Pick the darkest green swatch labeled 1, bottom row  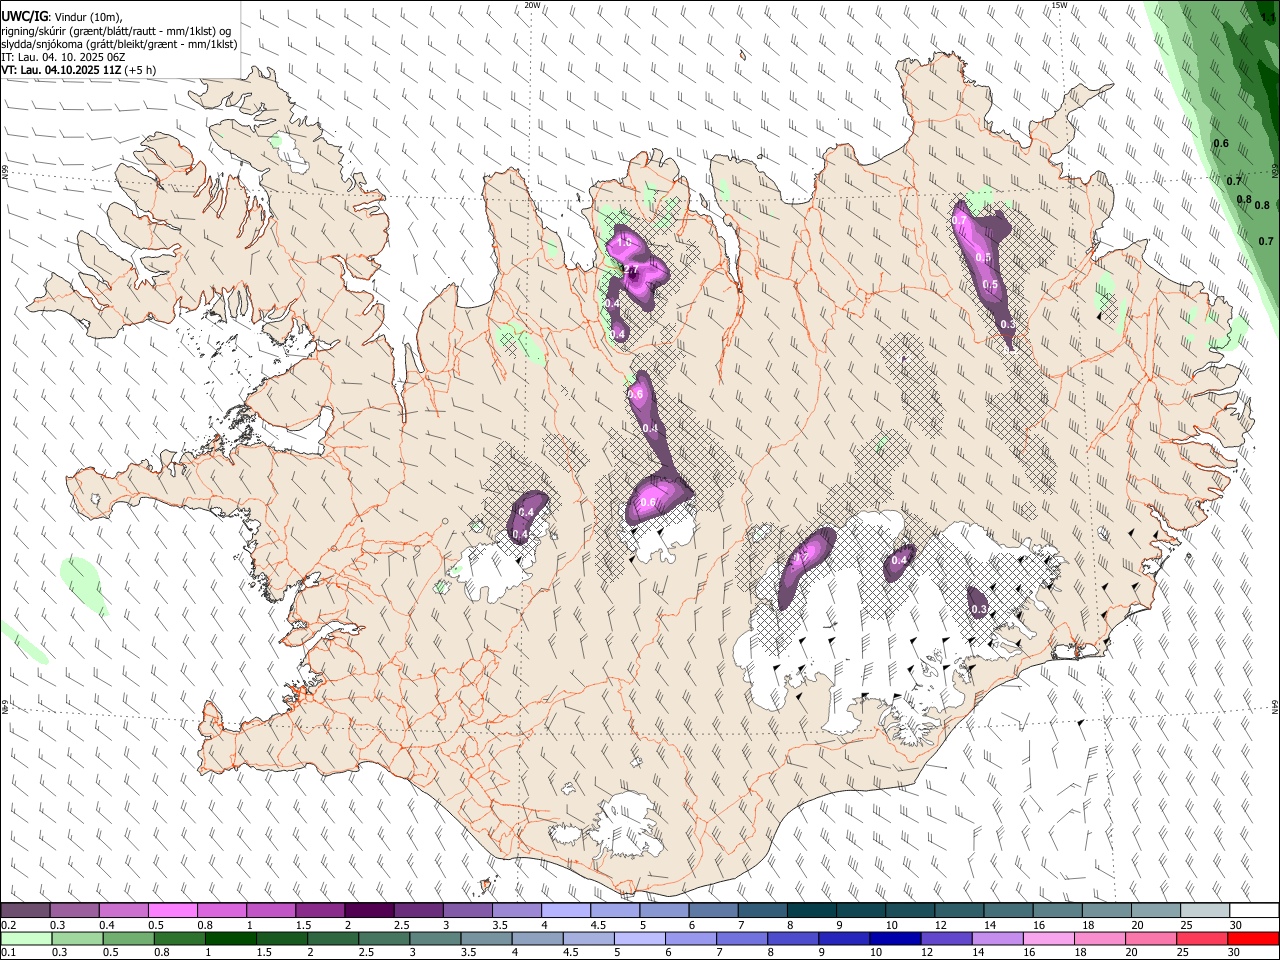(230, 939)
